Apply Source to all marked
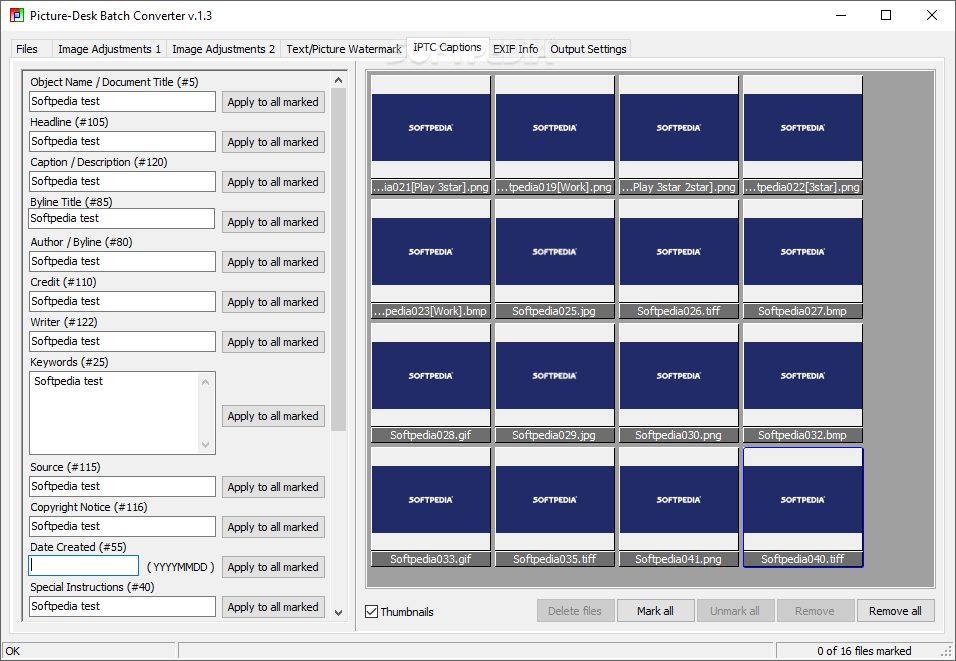 tap(273, 487)
